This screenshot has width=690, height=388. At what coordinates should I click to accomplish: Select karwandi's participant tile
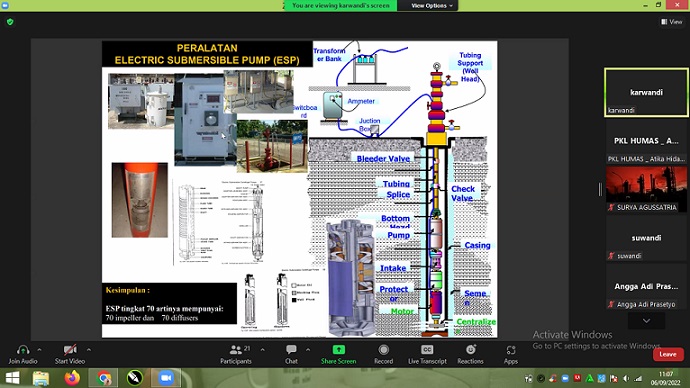[646, 92]
